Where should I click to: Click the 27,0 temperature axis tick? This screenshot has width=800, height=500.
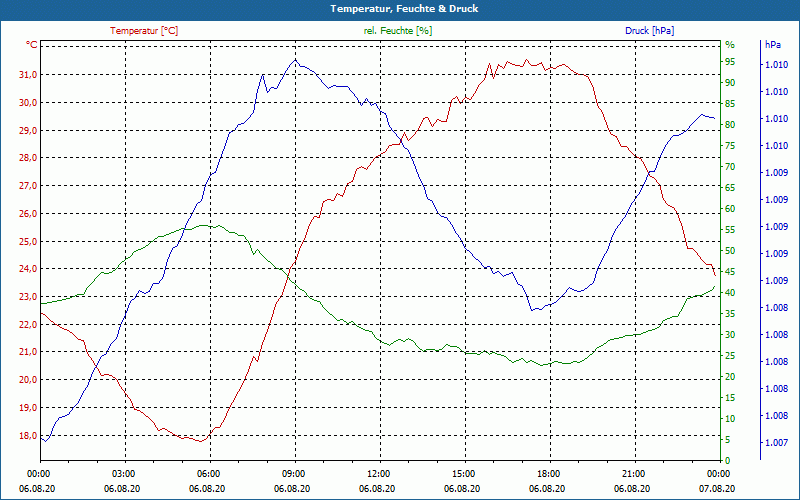[28, 186]
